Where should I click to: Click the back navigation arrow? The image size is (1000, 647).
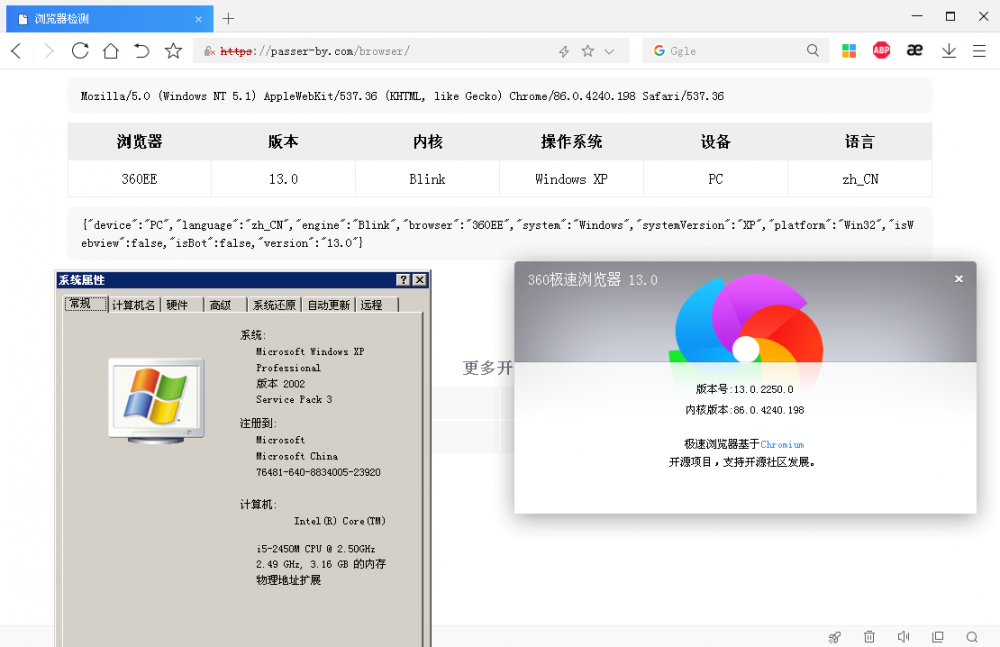coord(18,50)
